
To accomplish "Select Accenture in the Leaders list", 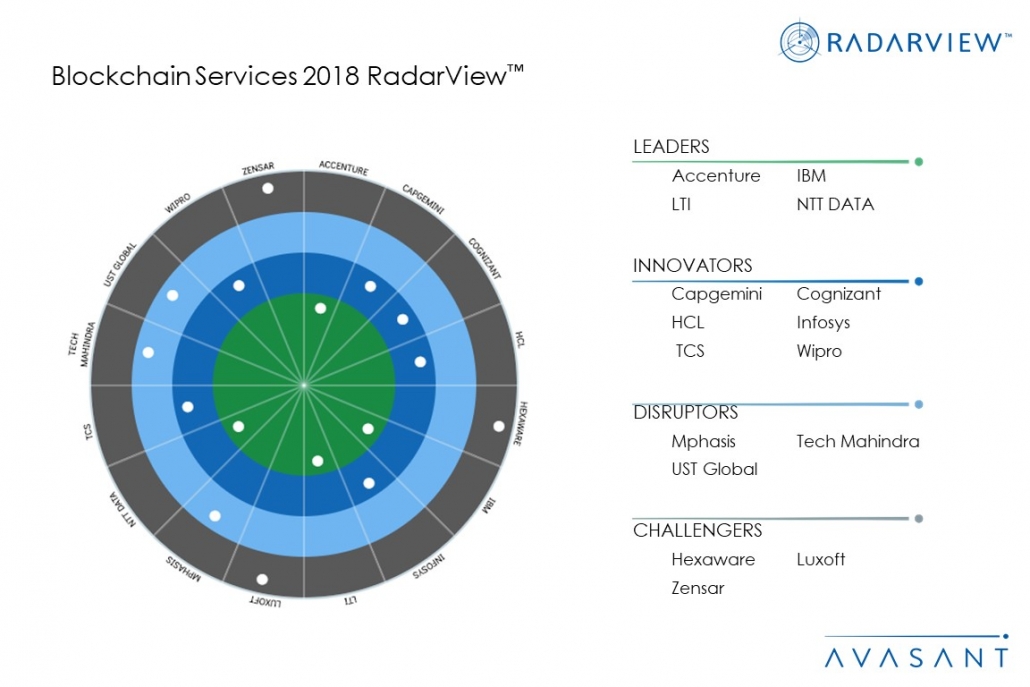I will click(716, 176).
